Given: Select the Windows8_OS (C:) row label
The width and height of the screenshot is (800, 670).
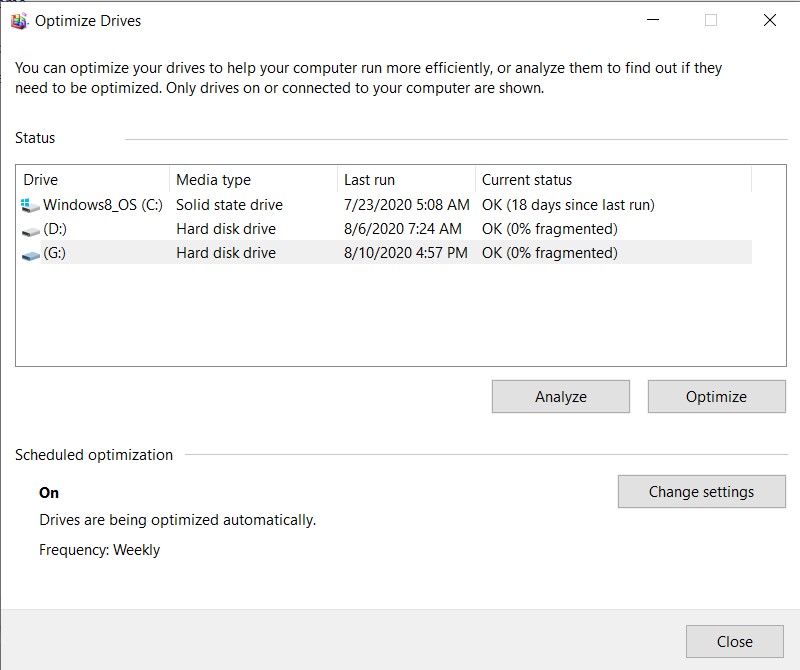Looking at the screenshot, I should tap(103, 205).
